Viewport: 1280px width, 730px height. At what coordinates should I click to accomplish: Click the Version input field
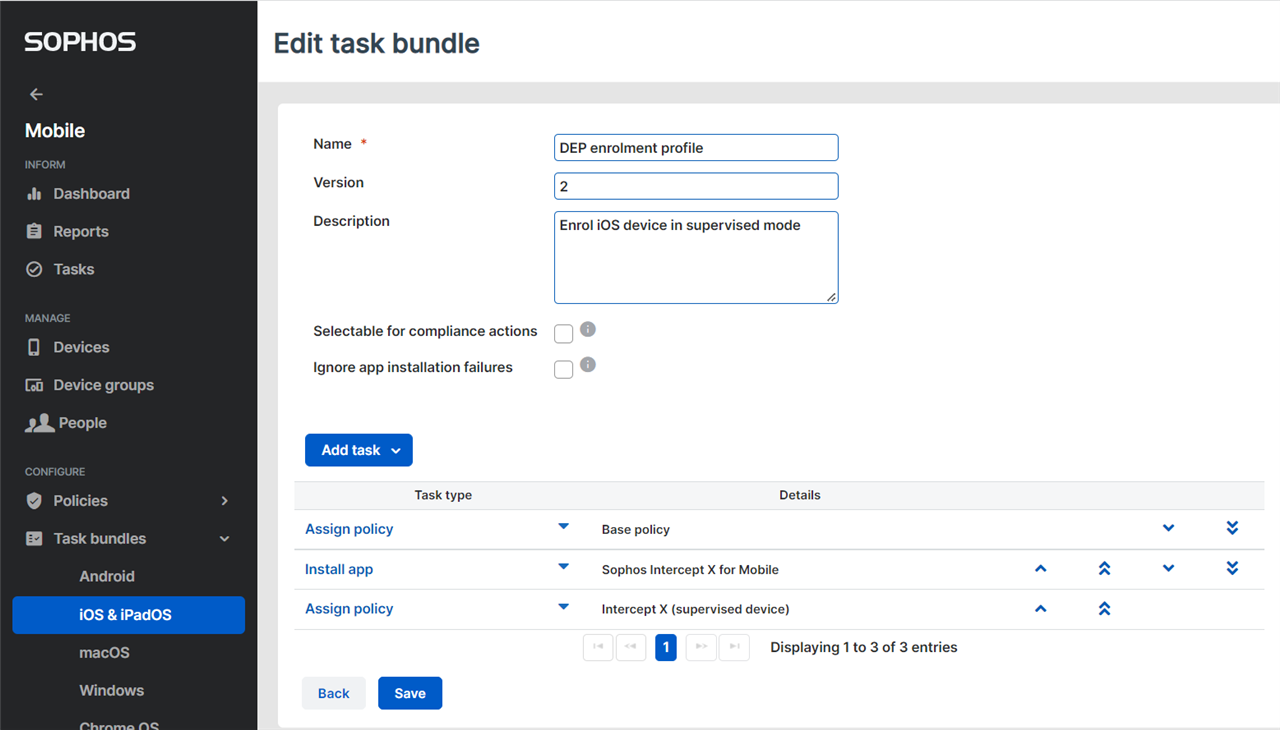pos(696,186)
